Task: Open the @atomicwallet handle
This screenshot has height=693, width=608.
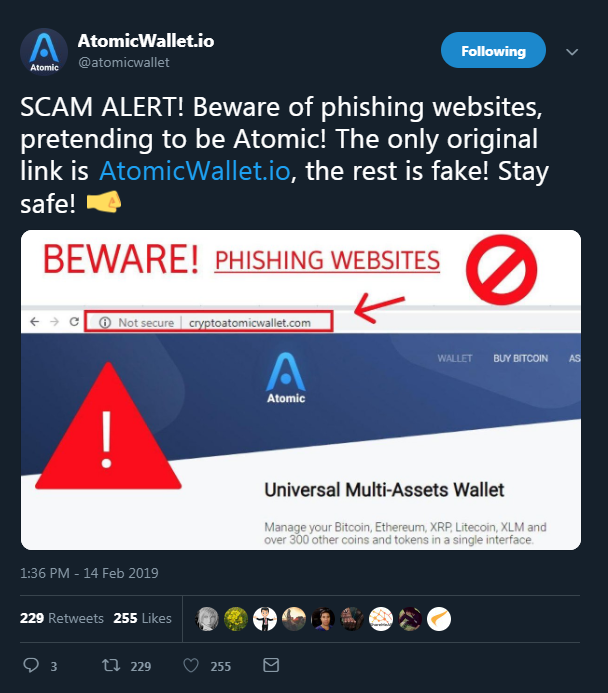Action: (124, 62)
